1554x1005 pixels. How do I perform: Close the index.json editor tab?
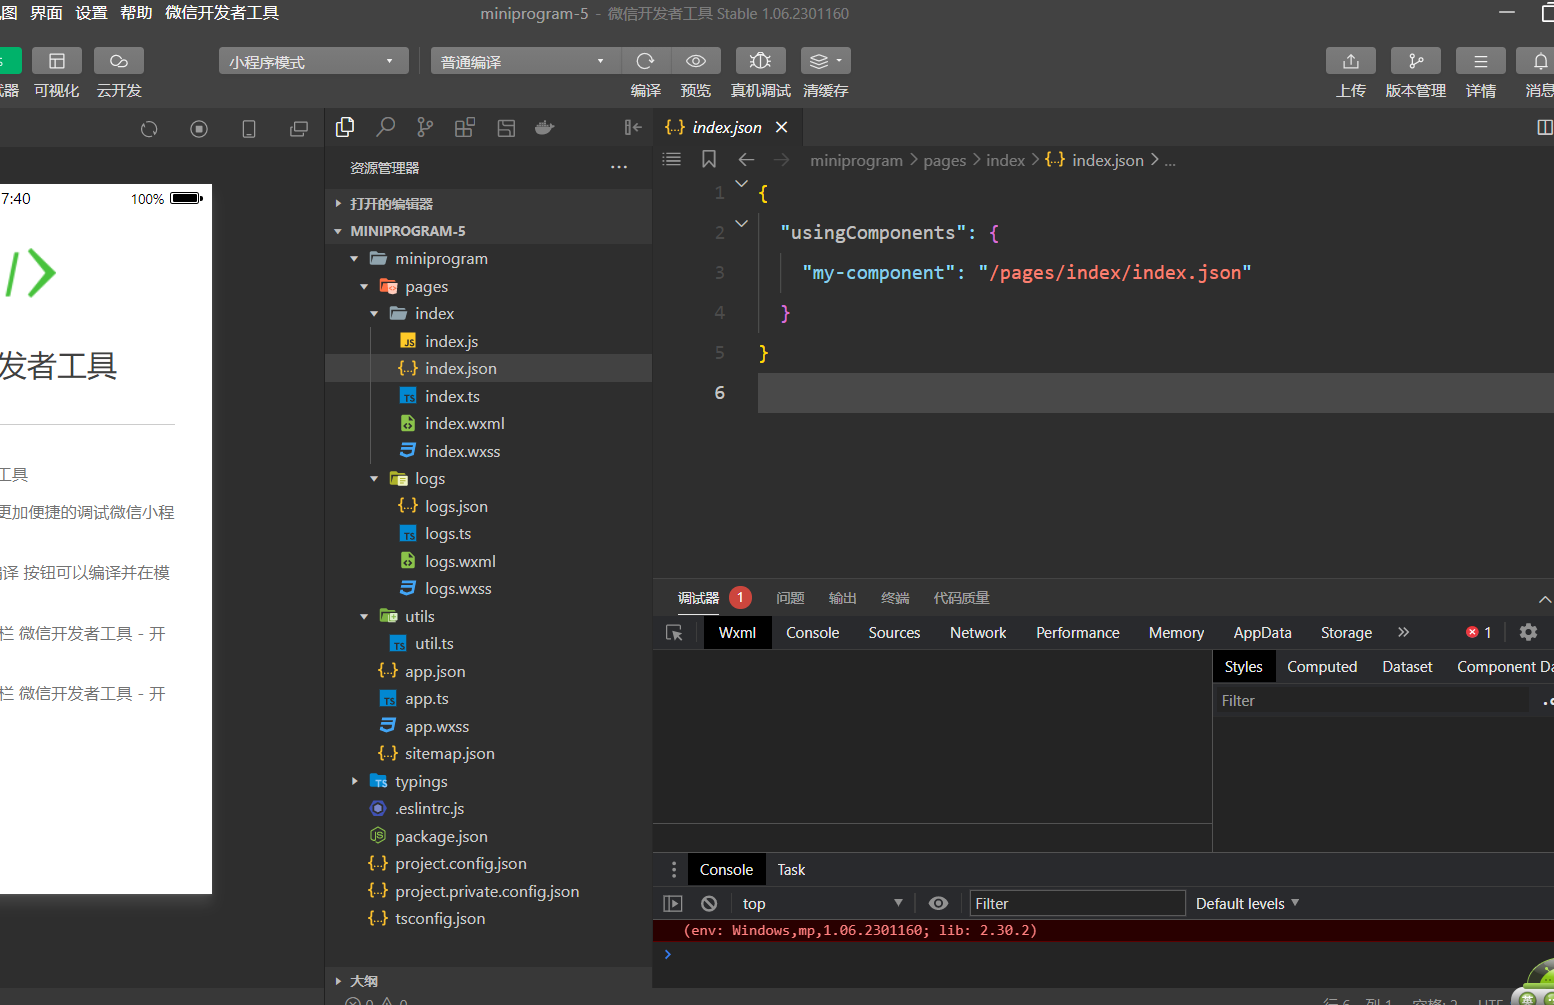coord(782,127)
